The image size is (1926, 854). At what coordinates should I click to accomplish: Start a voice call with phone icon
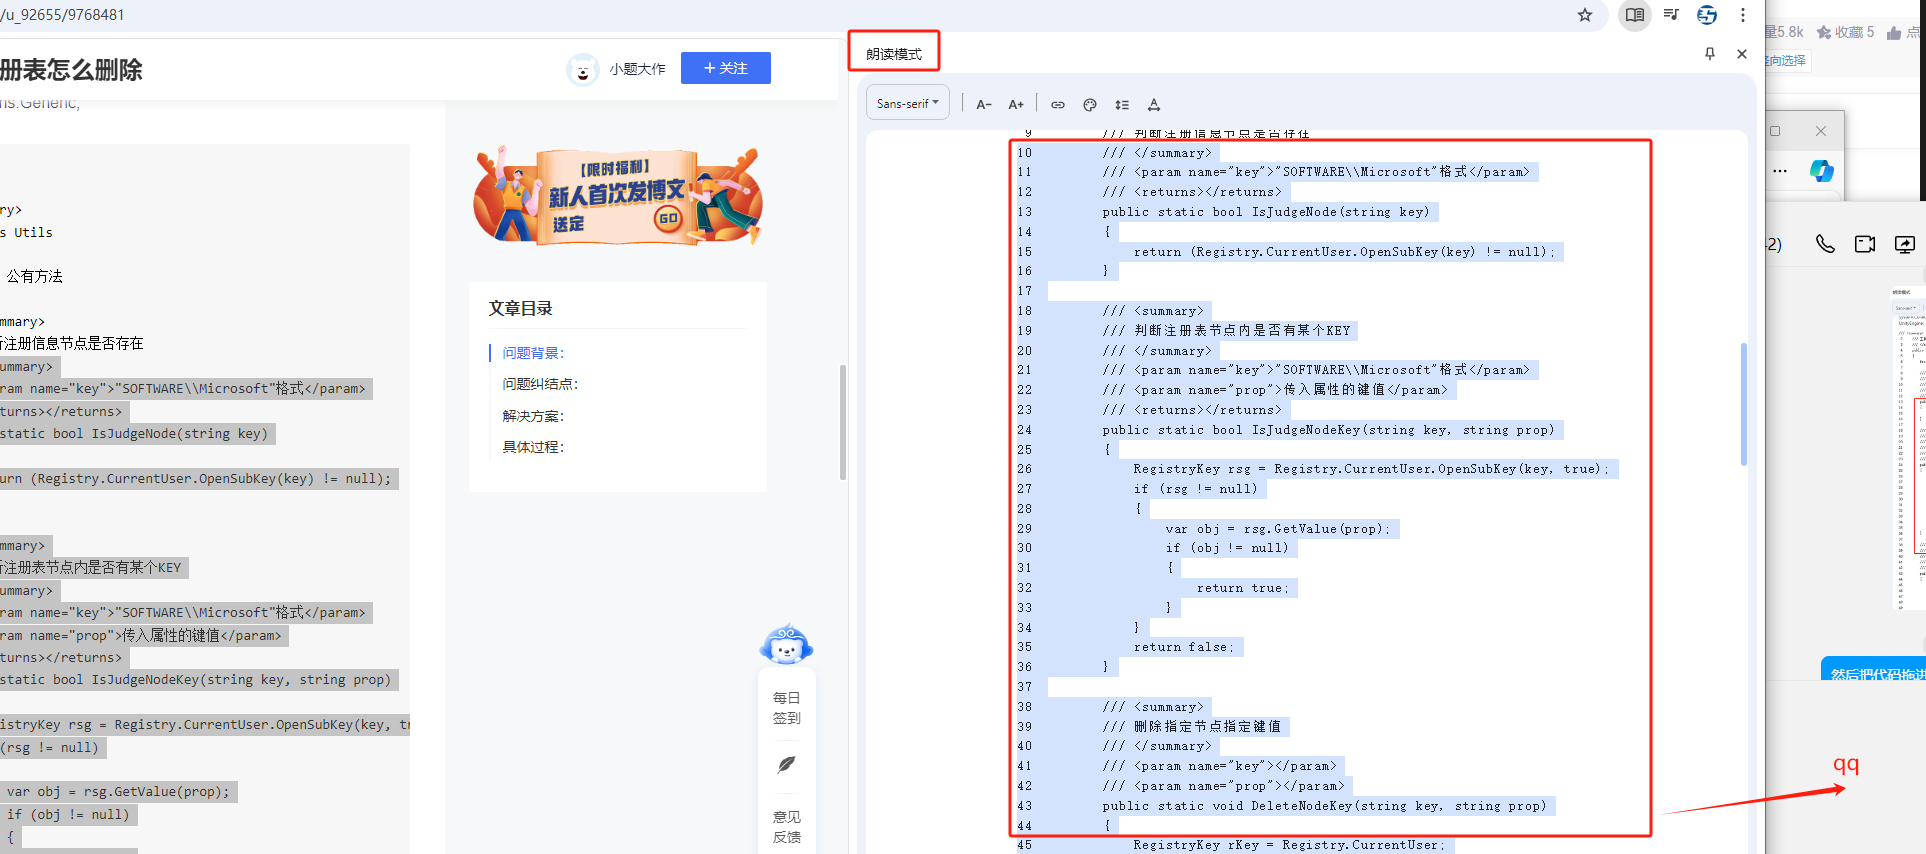tap(1825, 244)
